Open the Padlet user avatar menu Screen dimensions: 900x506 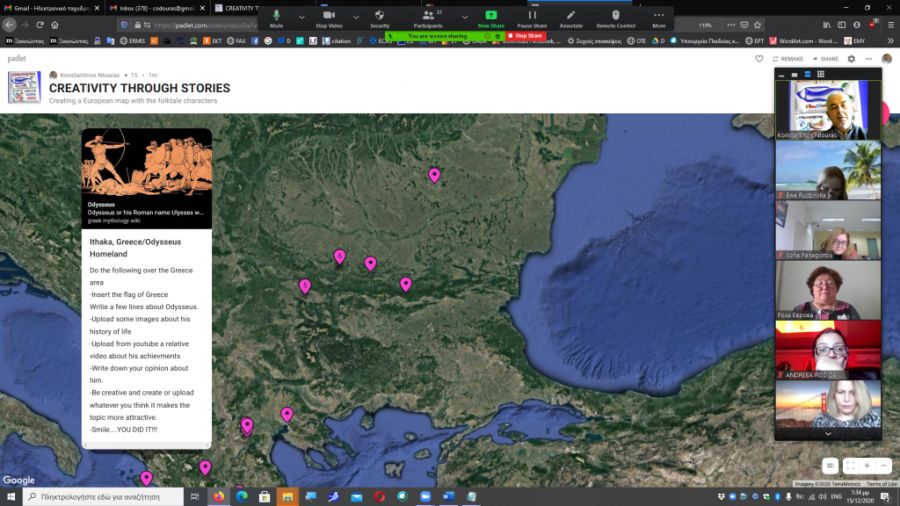click(887, 59)
